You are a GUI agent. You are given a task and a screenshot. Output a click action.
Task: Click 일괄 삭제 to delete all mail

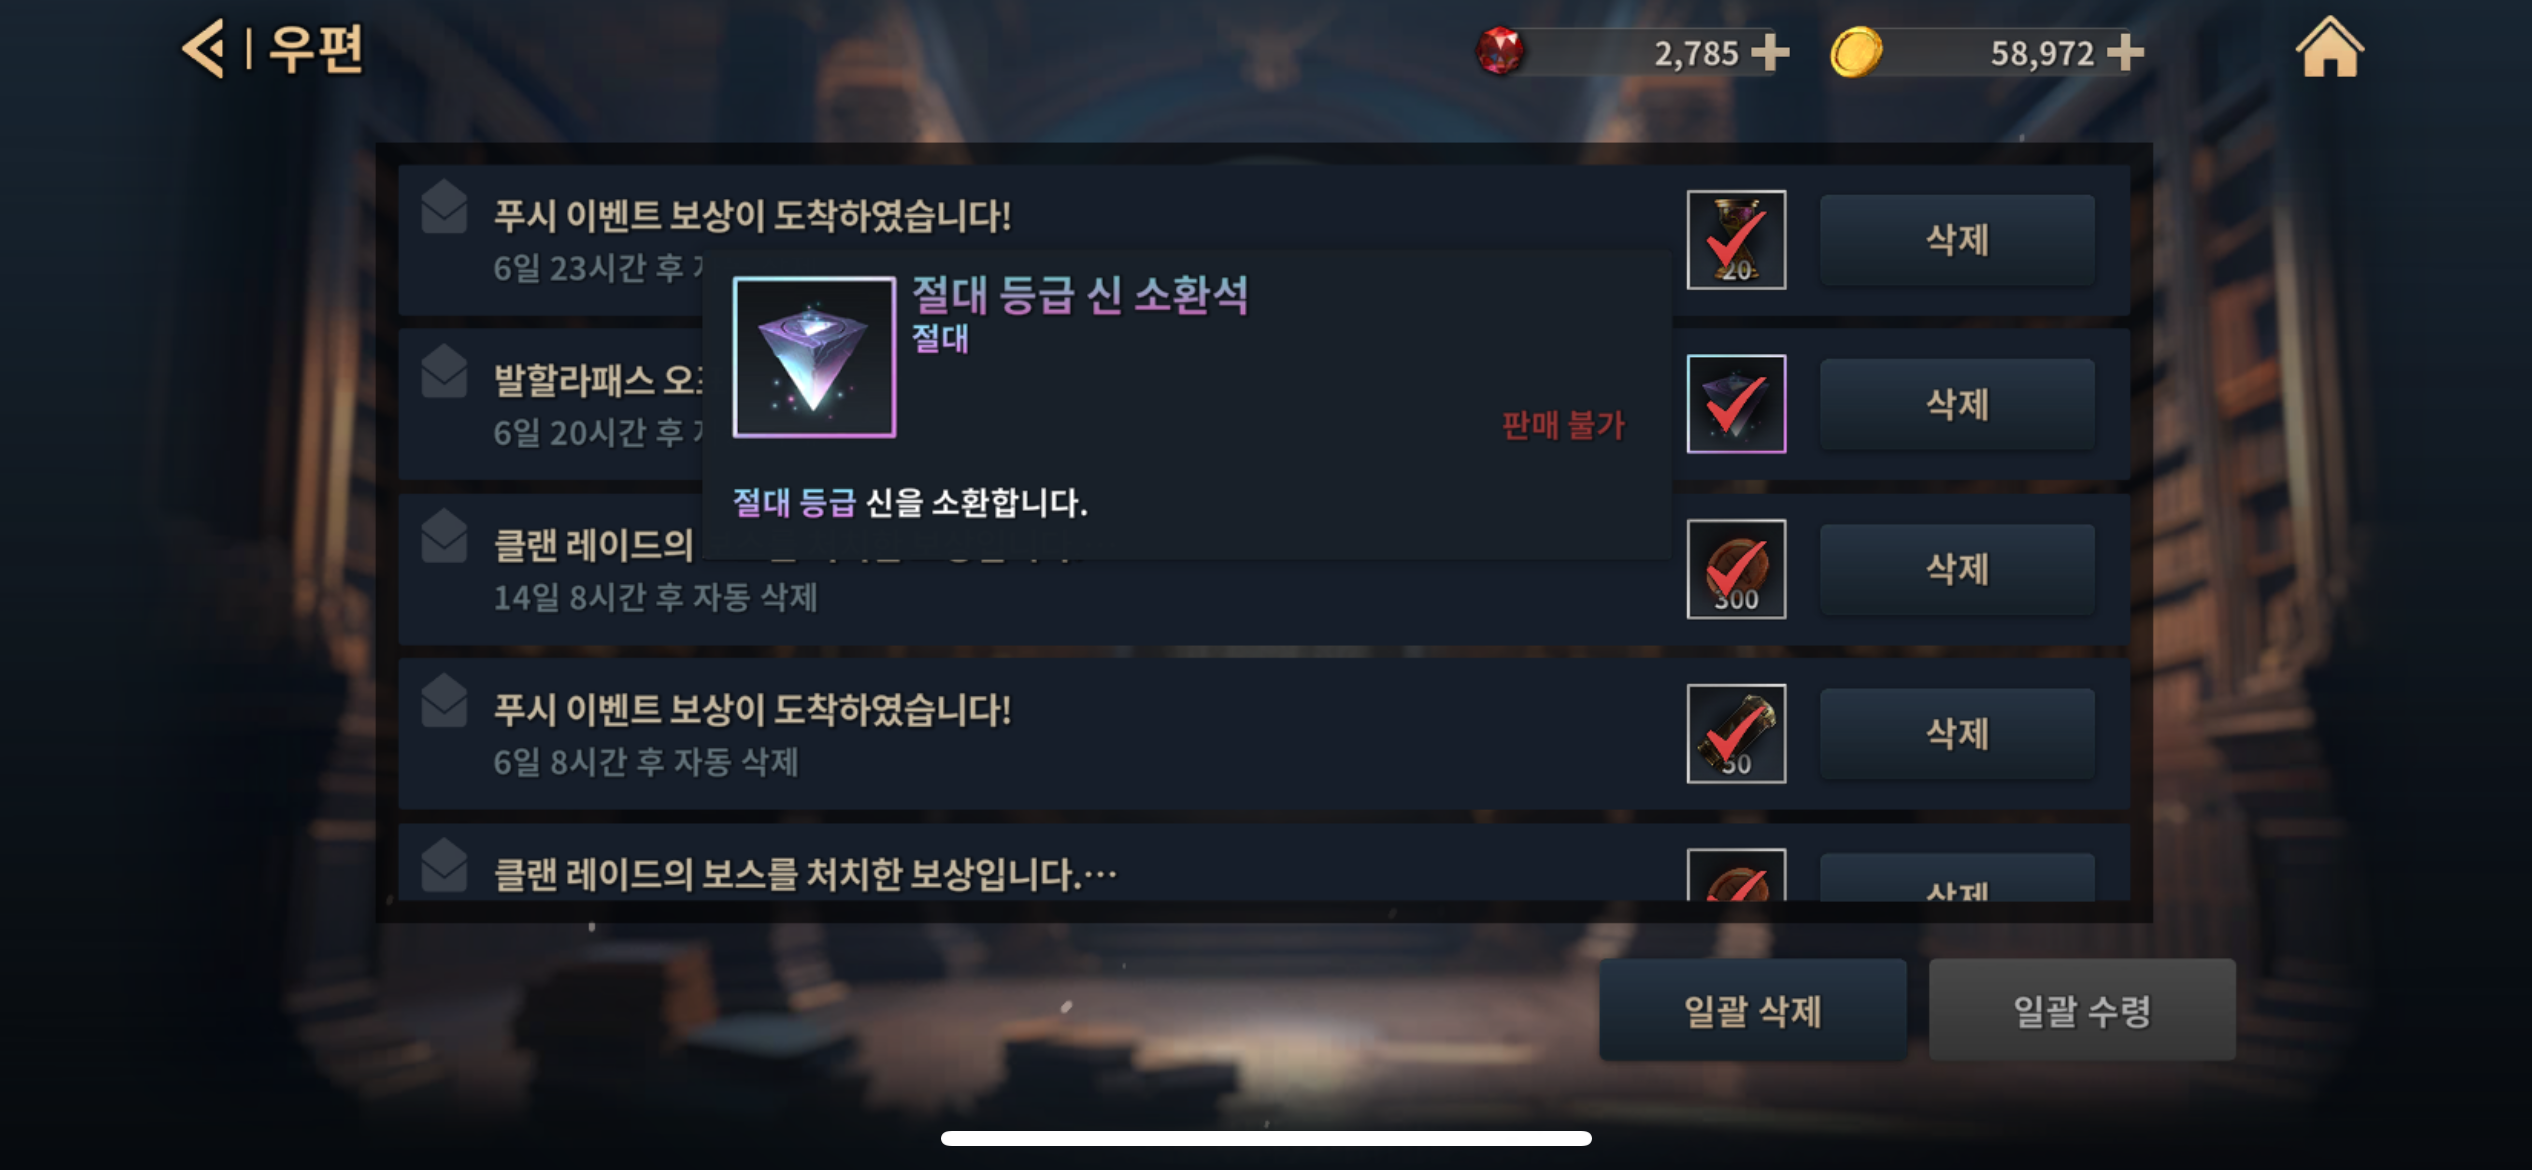1753,1010
